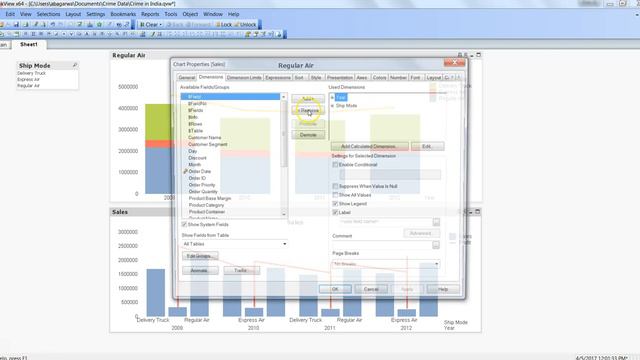Click the fields list scroll-down arrow

284,213
